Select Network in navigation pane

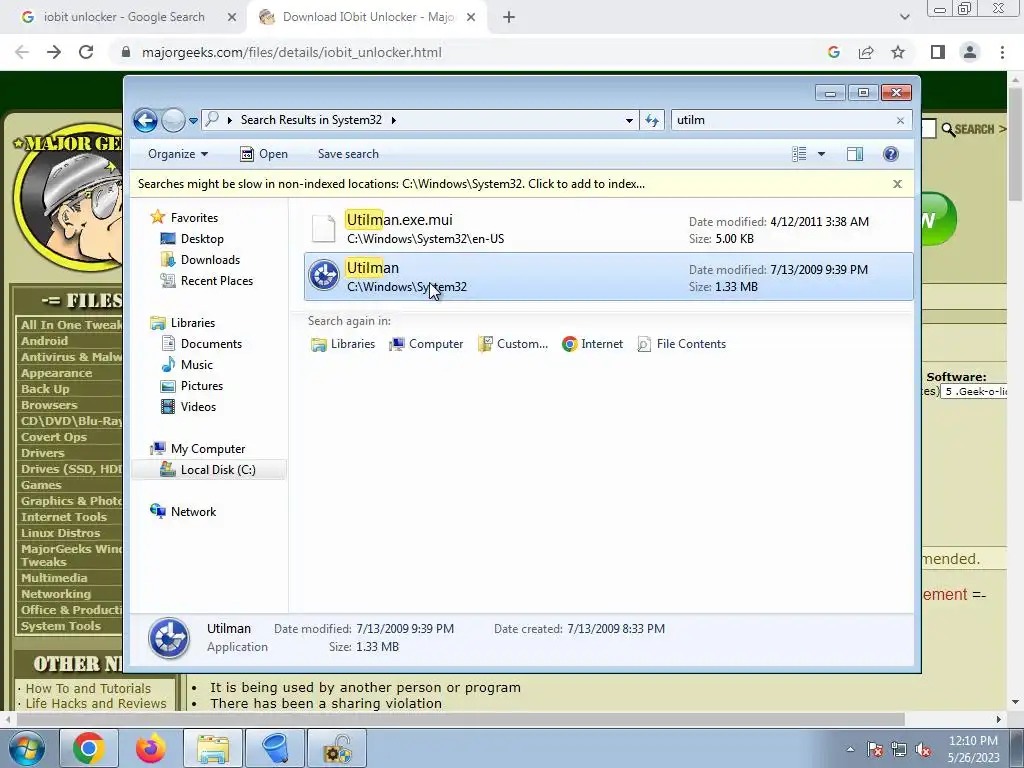tap(193, 511)
